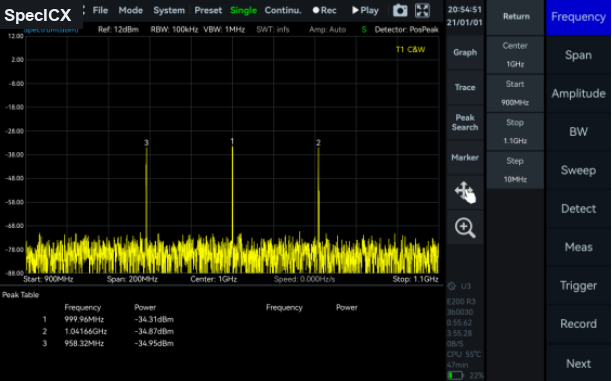Start recording with Rec
The image size is (612, 381).
(324, 11)
